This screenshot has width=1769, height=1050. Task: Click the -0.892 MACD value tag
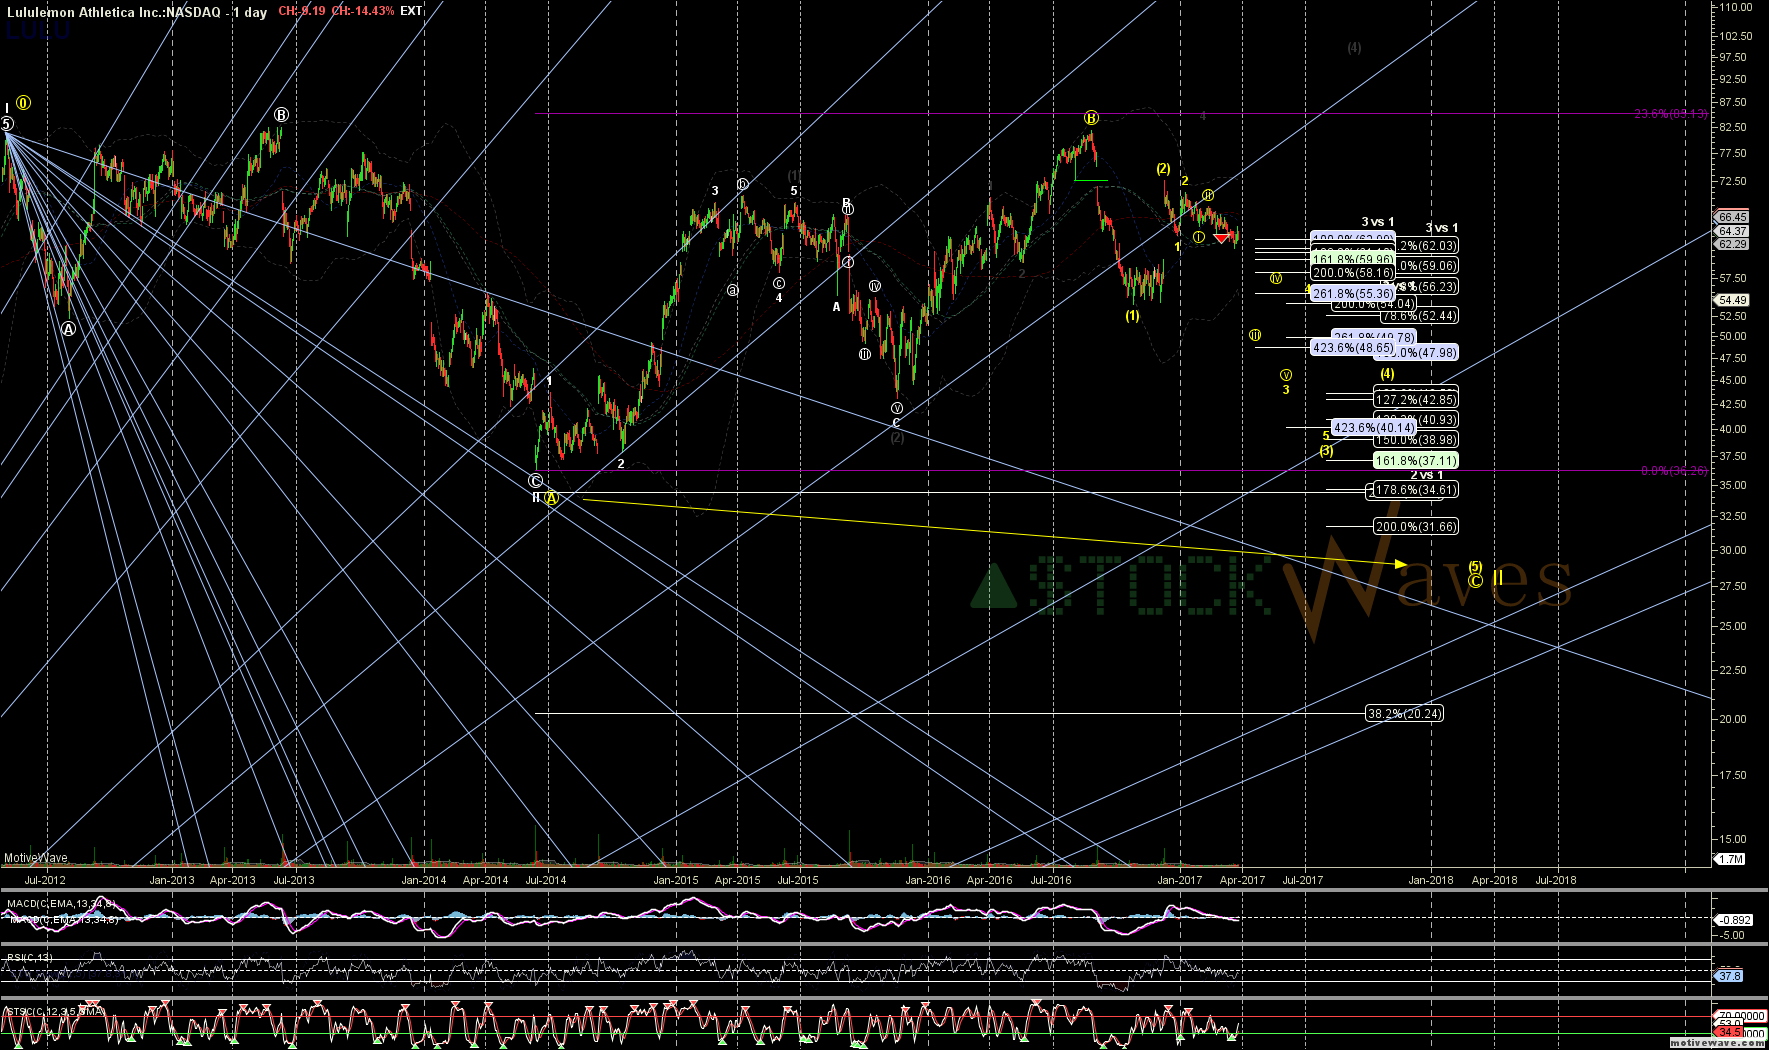(x=1733, y=920)
